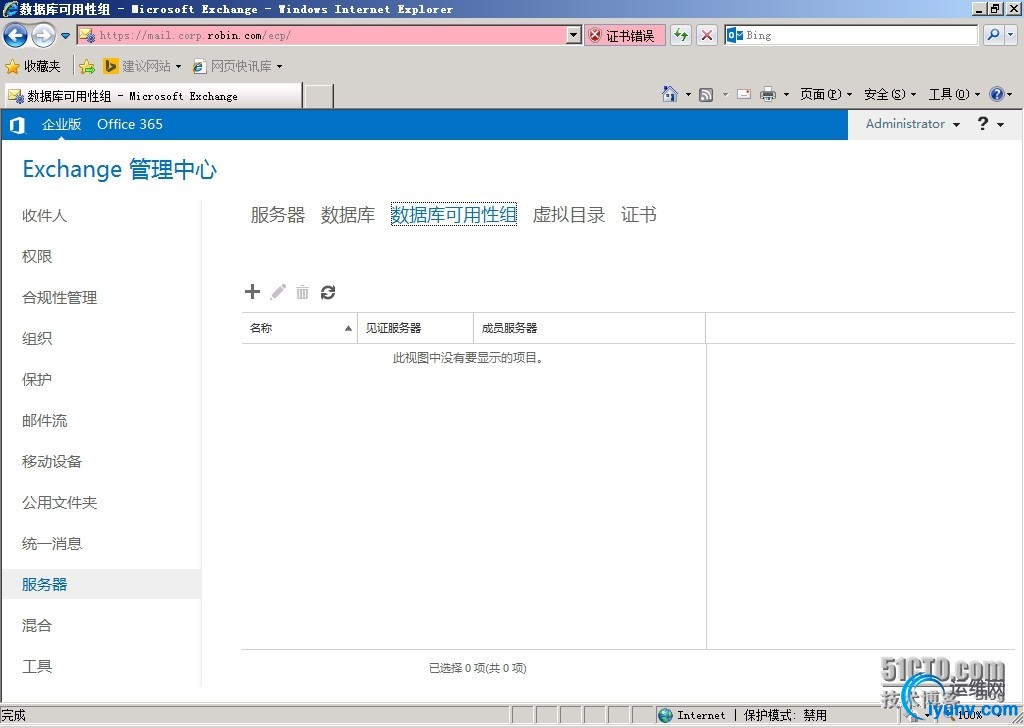Switch to the 虚拟目录 tab
This screenshot has height=728, width=1024.
569,215
